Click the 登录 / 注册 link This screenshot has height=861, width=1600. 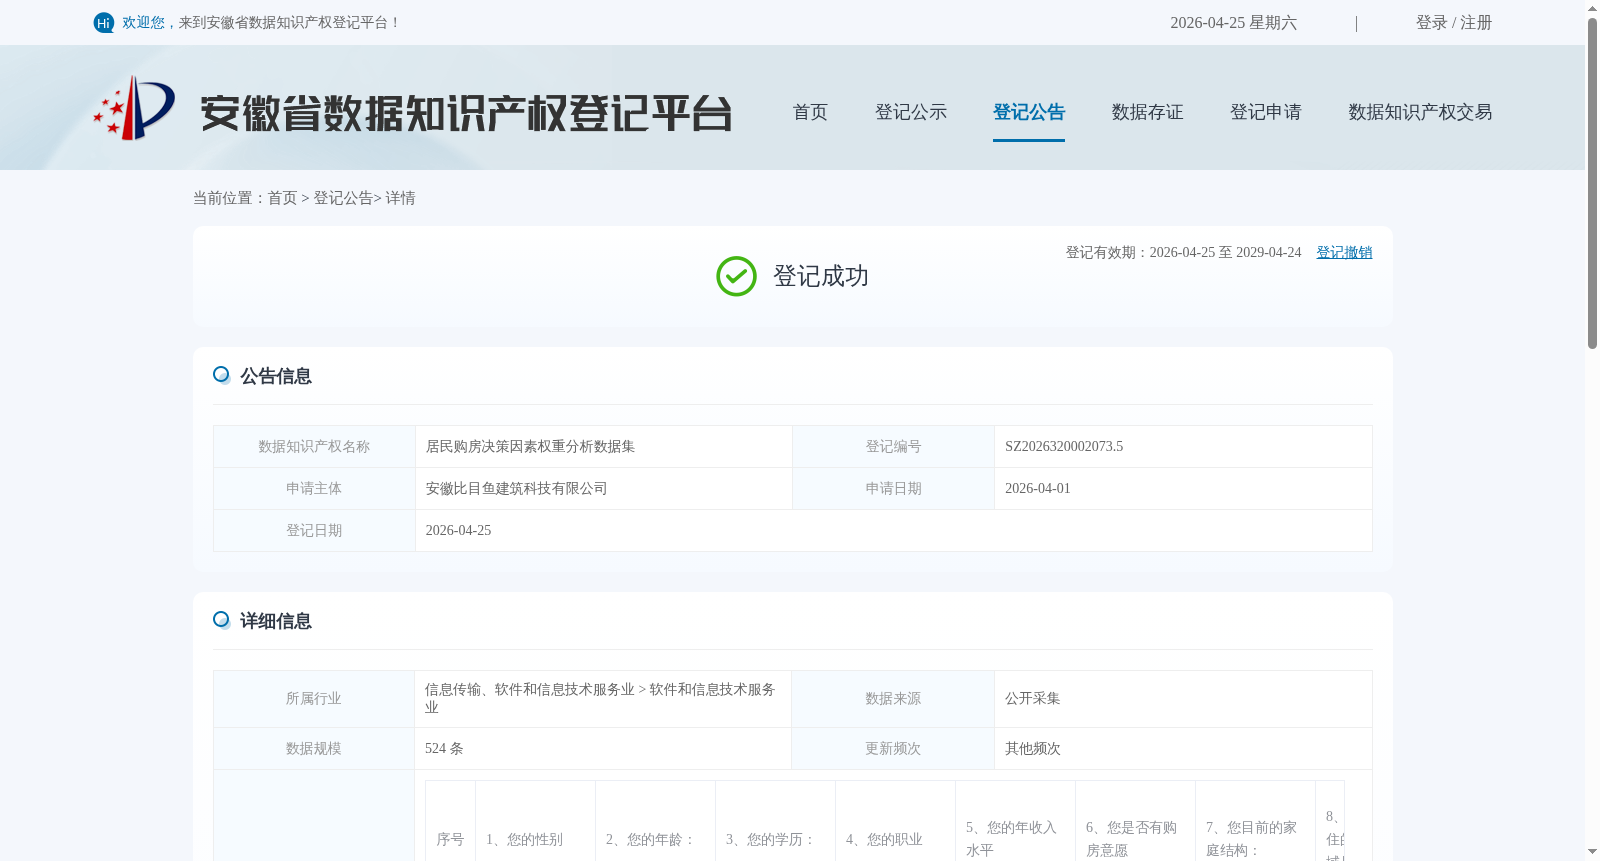1454,23
